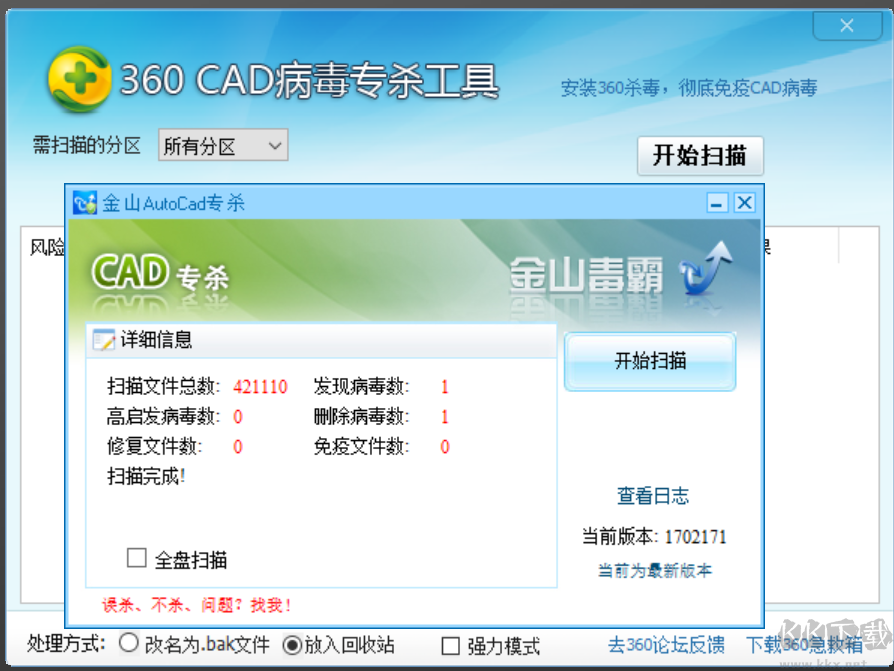Minimize the Kingsoft AutoCad dialog

[x=716, y=202]
